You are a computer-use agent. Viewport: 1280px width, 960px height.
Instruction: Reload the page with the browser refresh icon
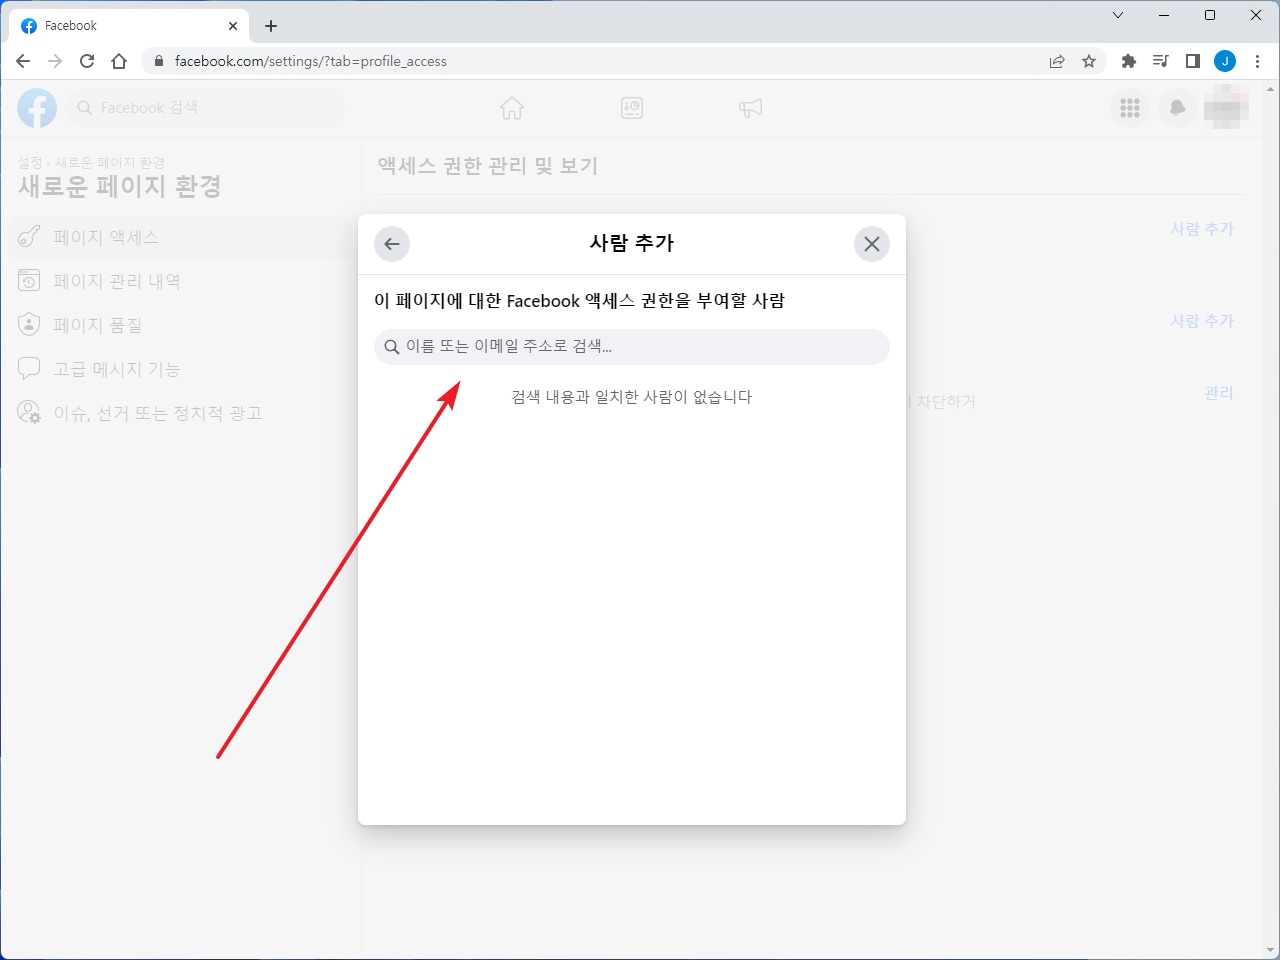[x=87, y=61]
